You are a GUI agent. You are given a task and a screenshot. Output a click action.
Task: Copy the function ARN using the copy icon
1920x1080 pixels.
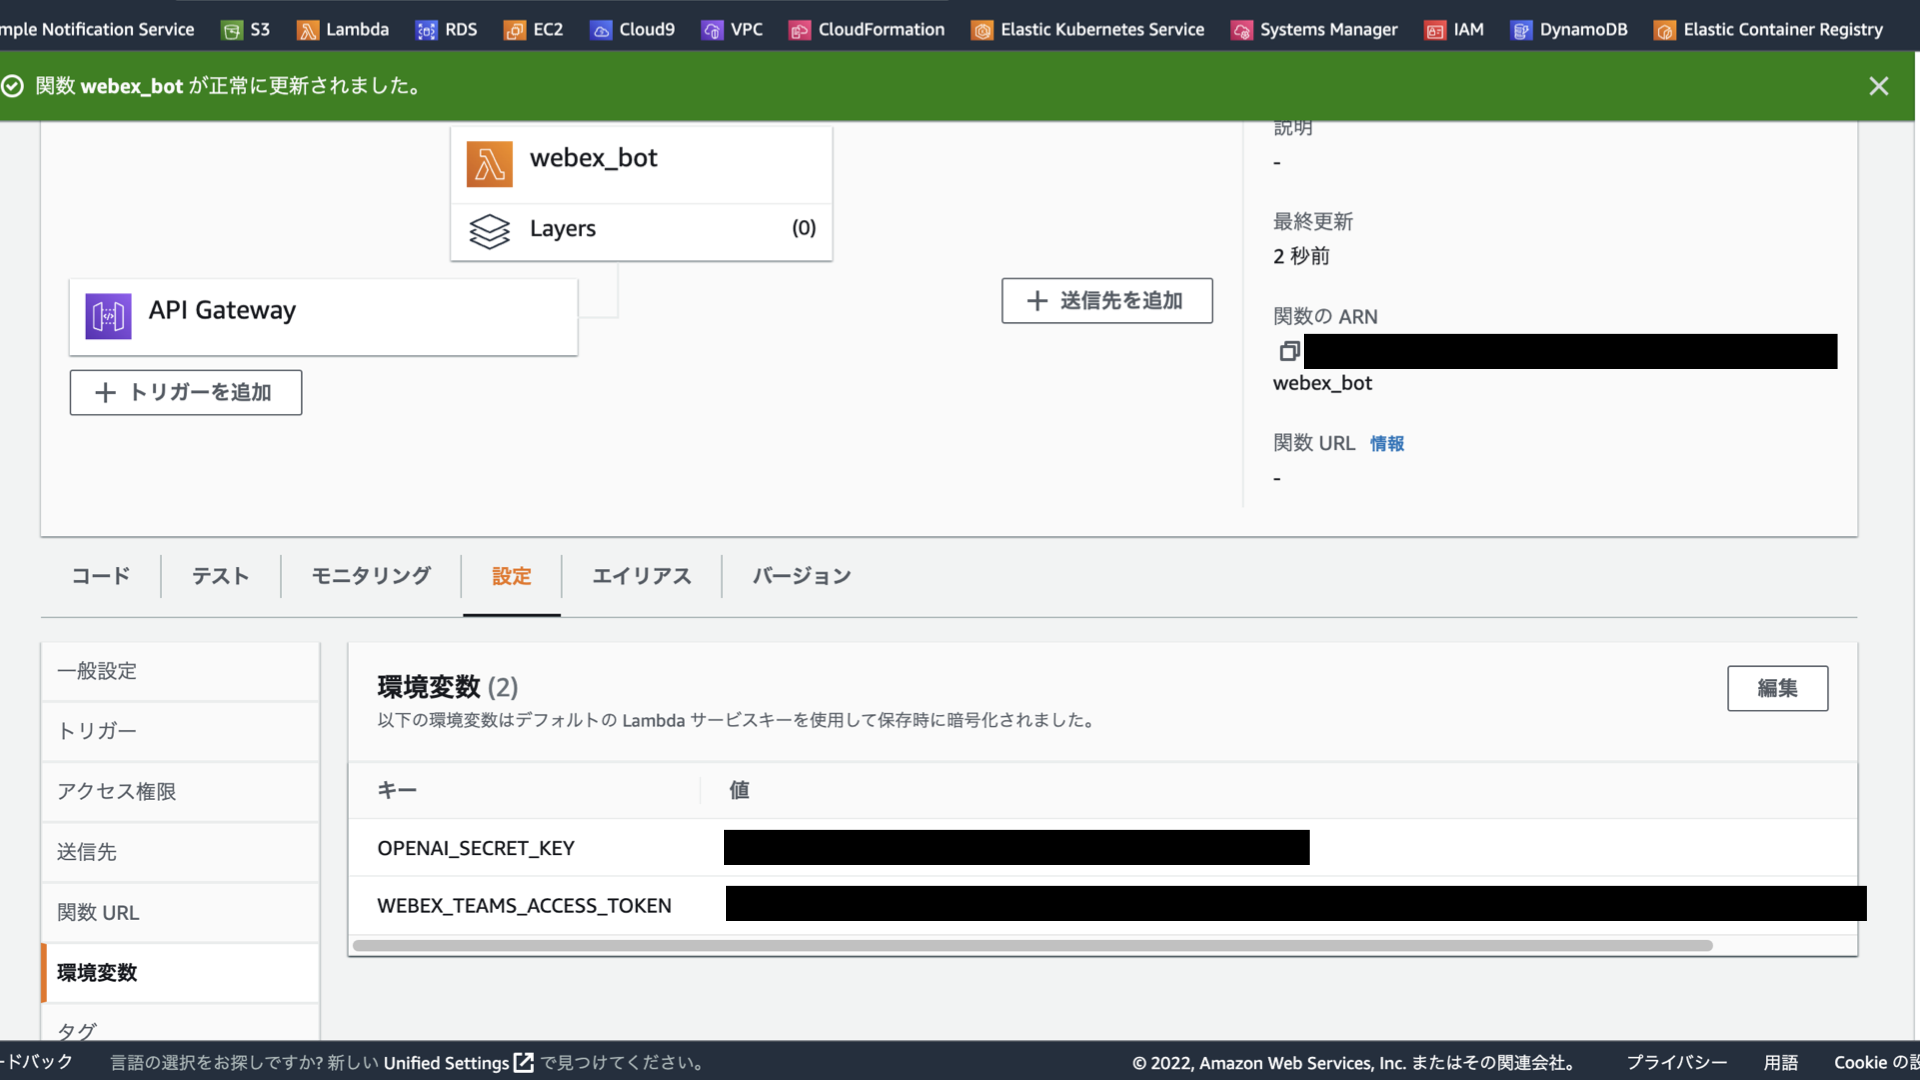click(1288, 351)
